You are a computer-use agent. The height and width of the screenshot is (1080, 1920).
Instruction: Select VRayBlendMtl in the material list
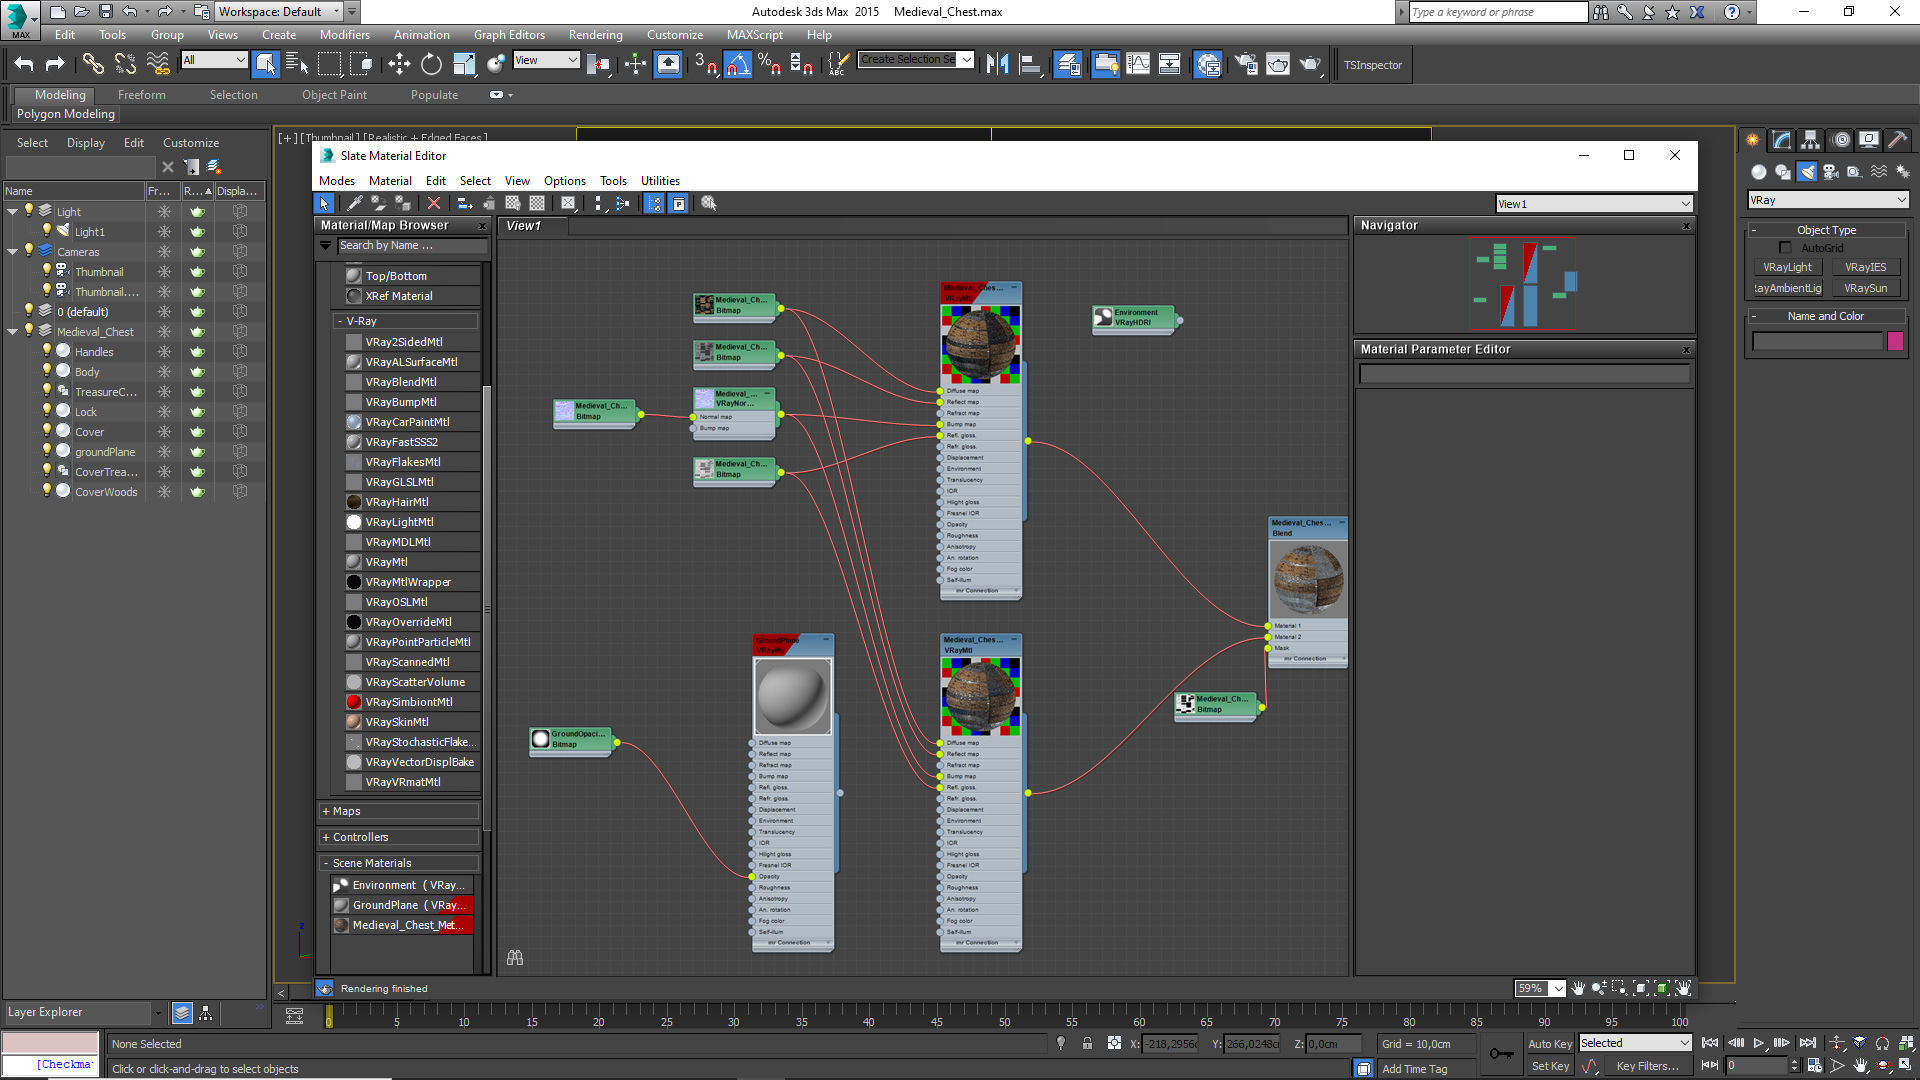tap(400, 382)
